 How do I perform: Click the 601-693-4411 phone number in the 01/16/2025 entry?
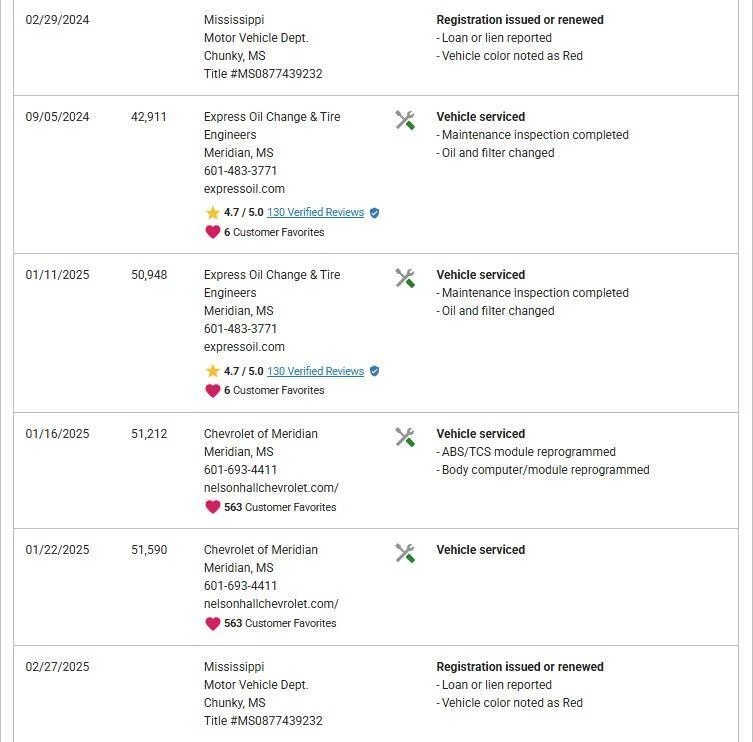point(240,470)
